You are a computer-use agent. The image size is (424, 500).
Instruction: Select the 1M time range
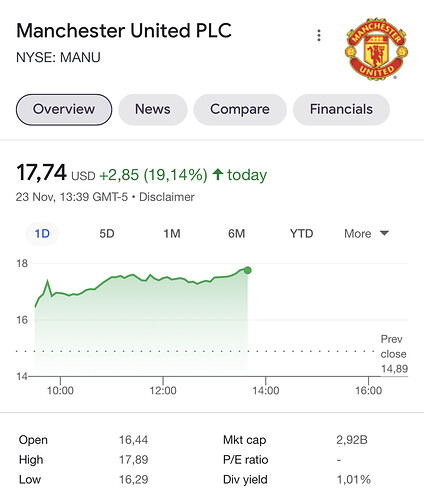click(x=172, y=233)
